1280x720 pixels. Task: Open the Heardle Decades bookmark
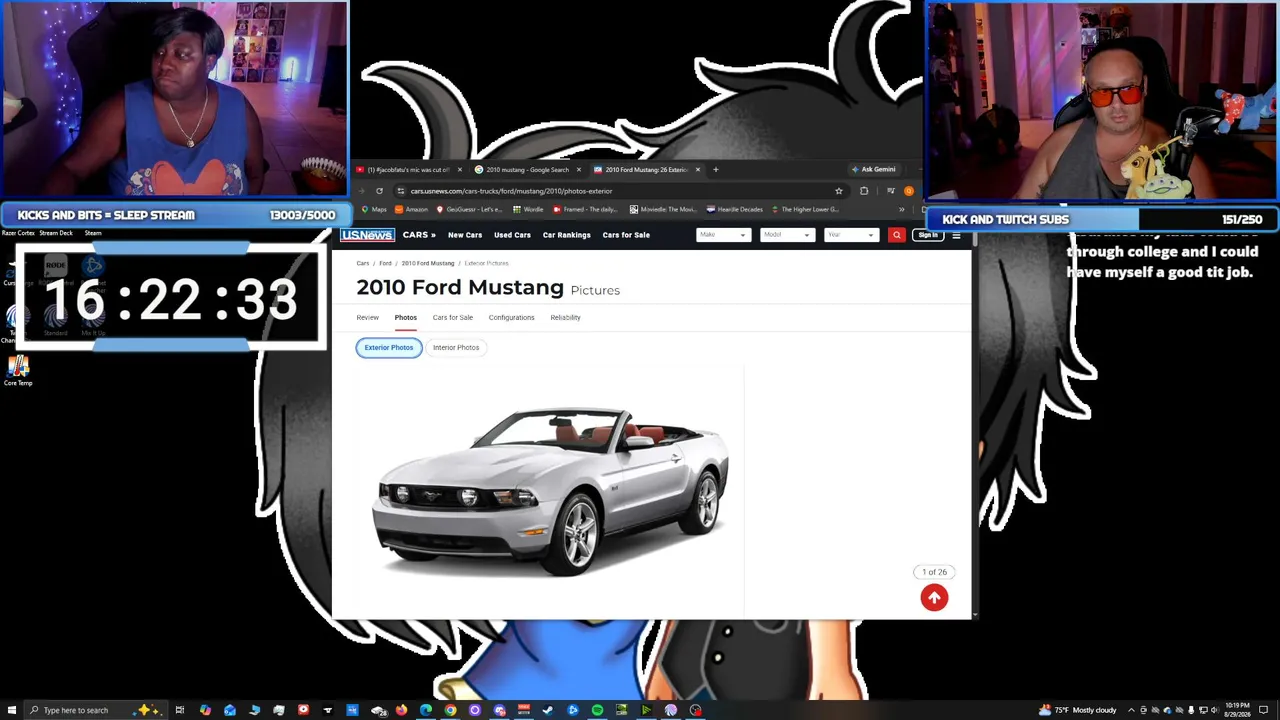coord(734,210)
